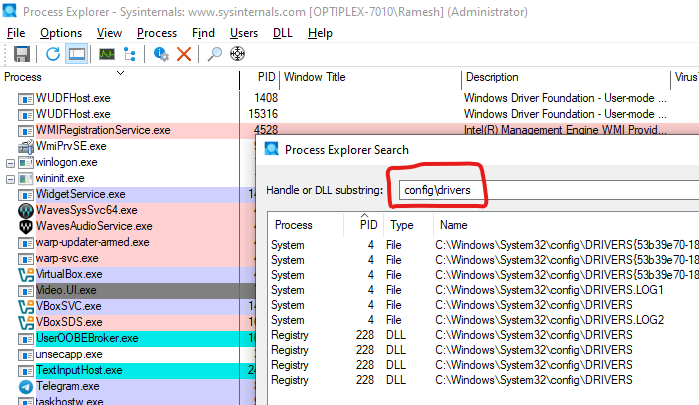Click the WavesAudioService.exe process icon
This screenshot has height=405, width=699.
(26, 227)
